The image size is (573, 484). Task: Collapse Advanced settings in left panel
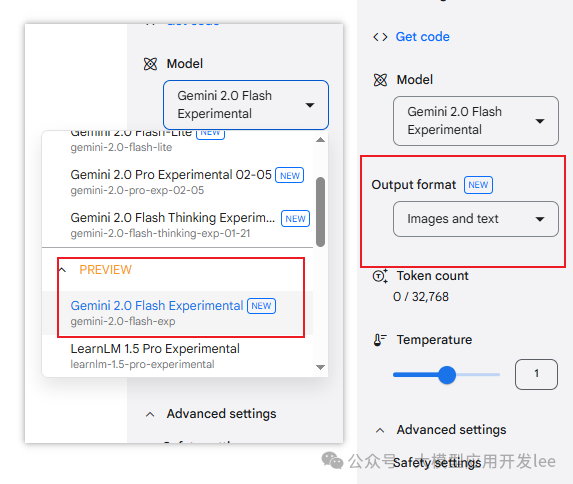coord(150,414)
